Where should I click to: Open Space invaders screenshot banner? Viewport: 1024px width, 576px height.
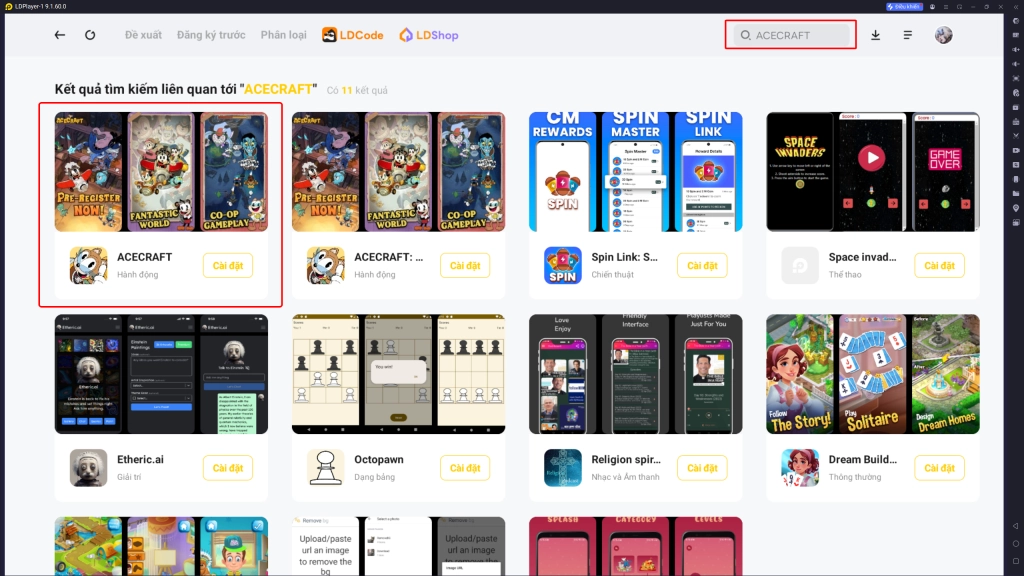[872, 172]
